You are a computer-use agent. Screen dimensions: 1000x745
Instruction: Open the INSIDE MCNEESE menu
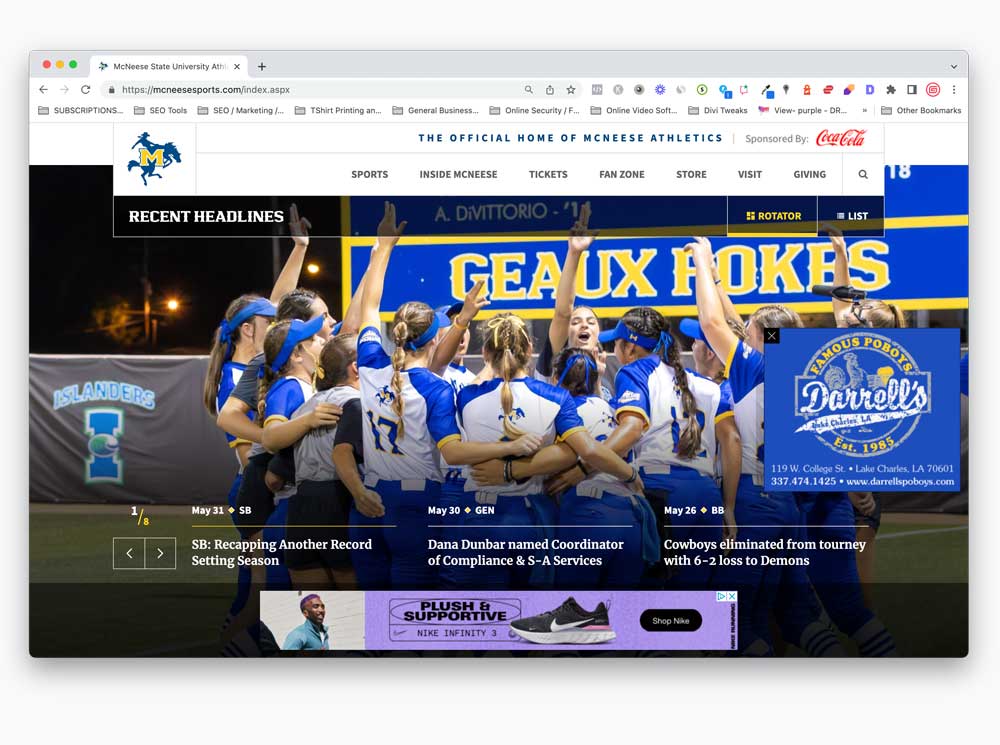pos(458,174)
